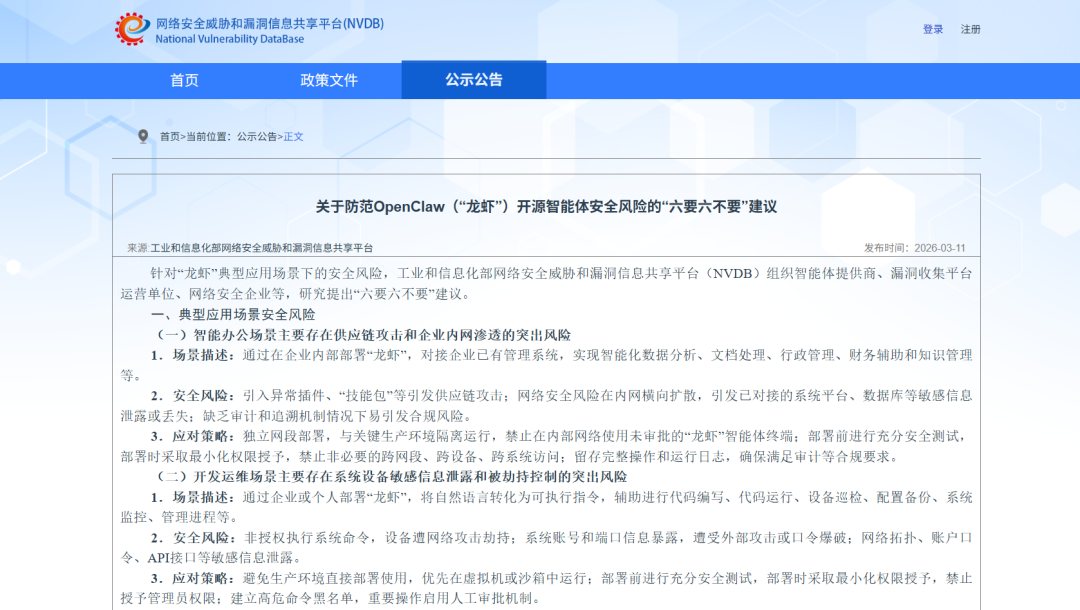
Task: Click the 注册 link
Action: [x=970, y=30]
